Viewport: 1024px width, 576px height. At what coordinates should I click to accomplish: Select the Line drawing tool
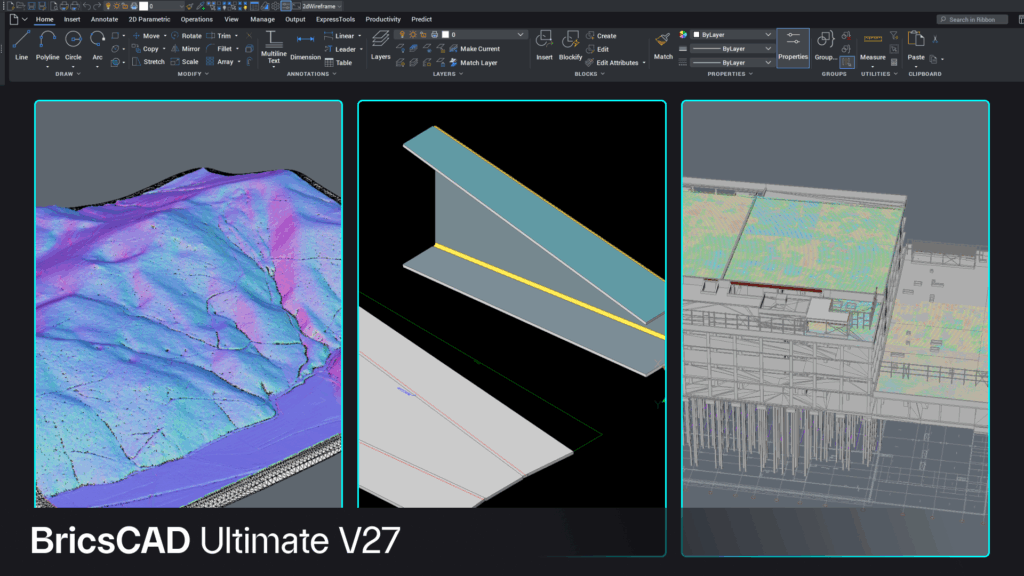[x=21, y=46]
